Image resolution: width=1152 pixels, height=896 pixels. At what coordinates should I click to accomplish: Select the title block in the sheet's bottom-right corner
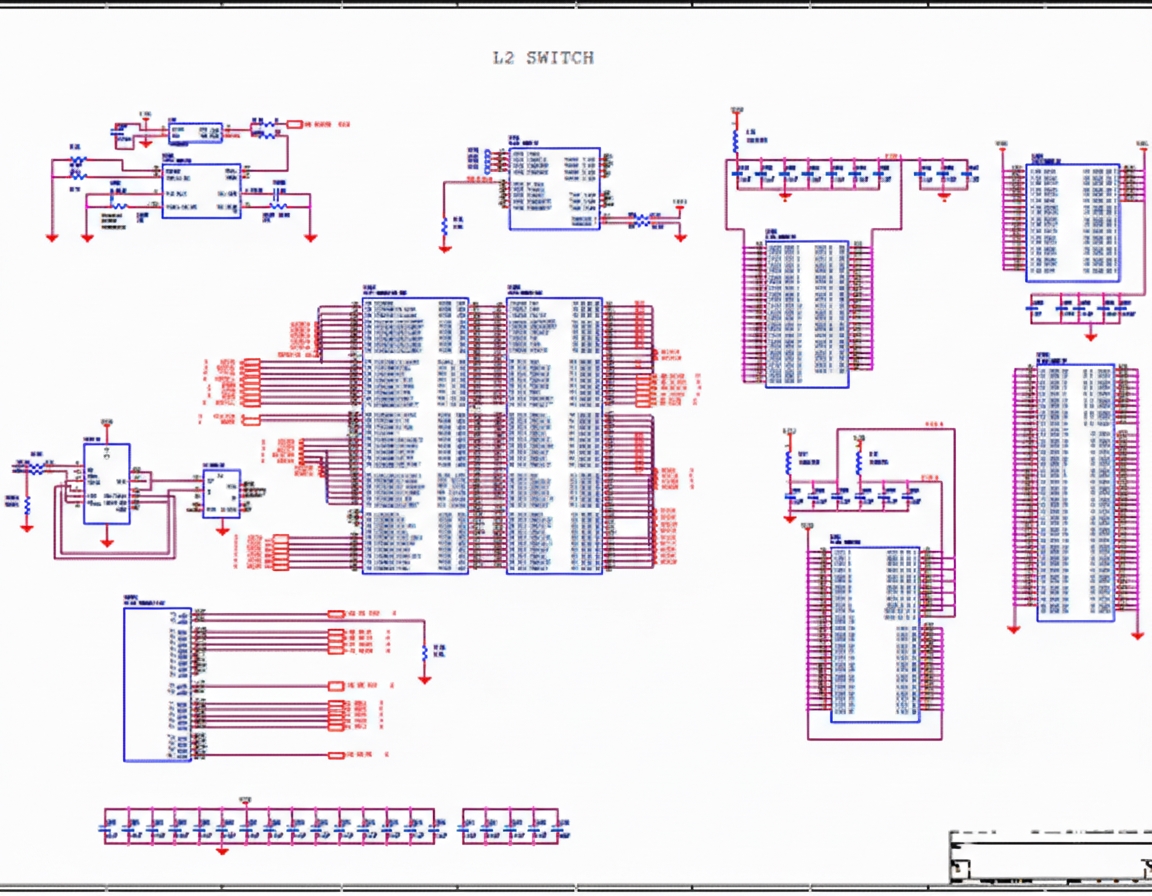(1051, 856)
